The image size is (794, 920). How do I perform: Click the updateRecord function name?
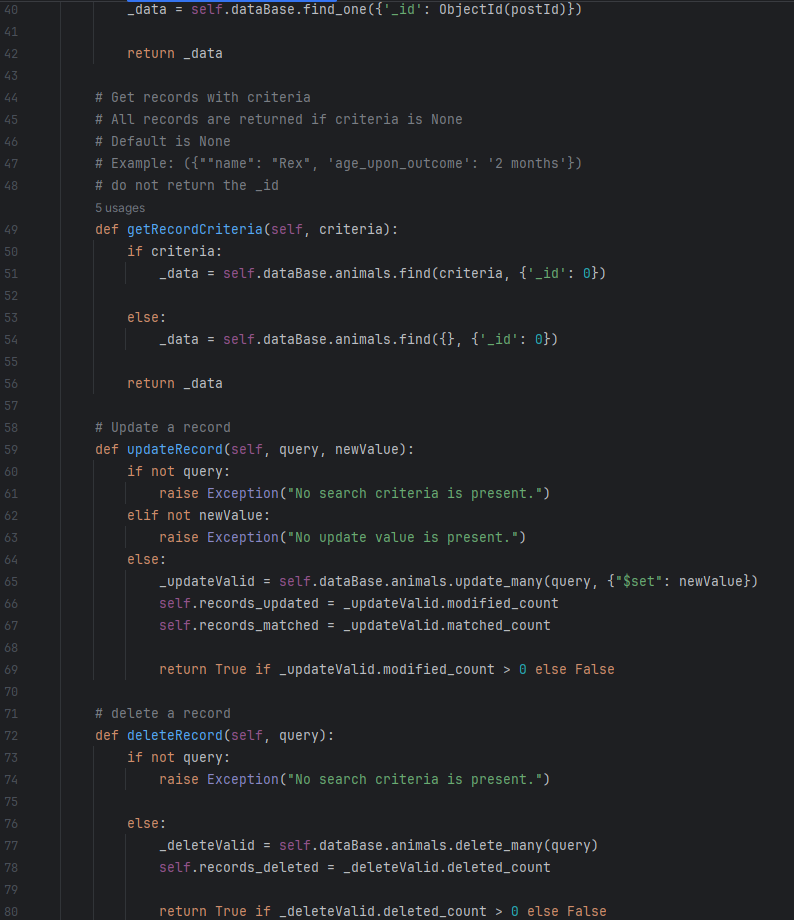click(x=175, y=449)
